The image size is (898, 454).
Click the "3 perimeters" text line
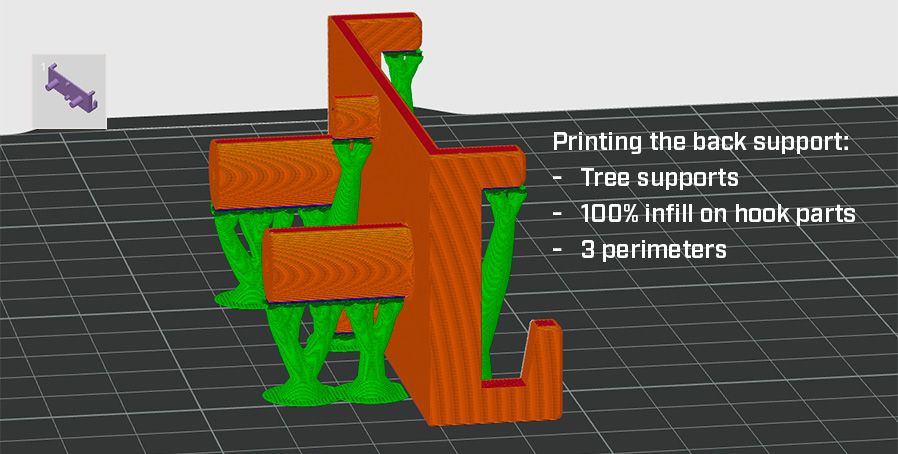(x=653, y=250)
